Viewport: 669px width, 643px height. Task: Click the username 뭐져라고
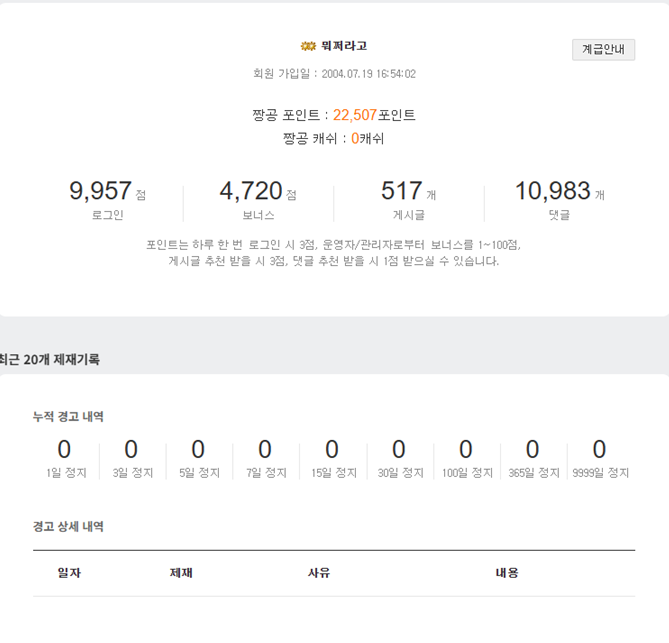[344, 46]
